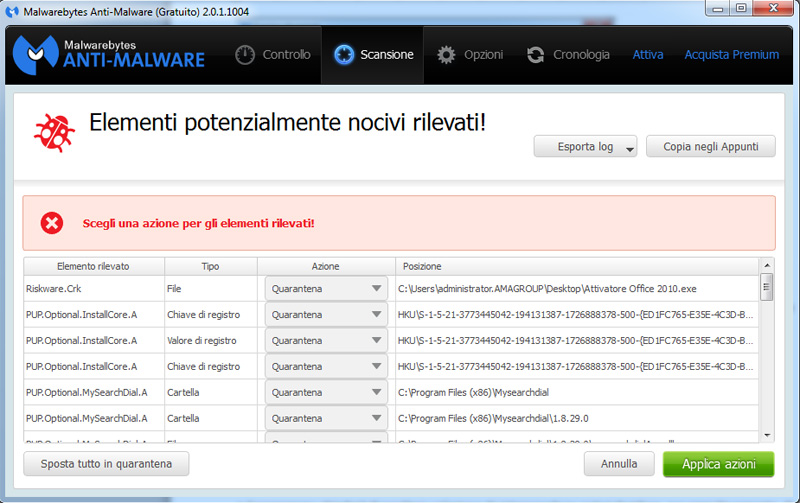Open the Controllo tab

point(272,55)
